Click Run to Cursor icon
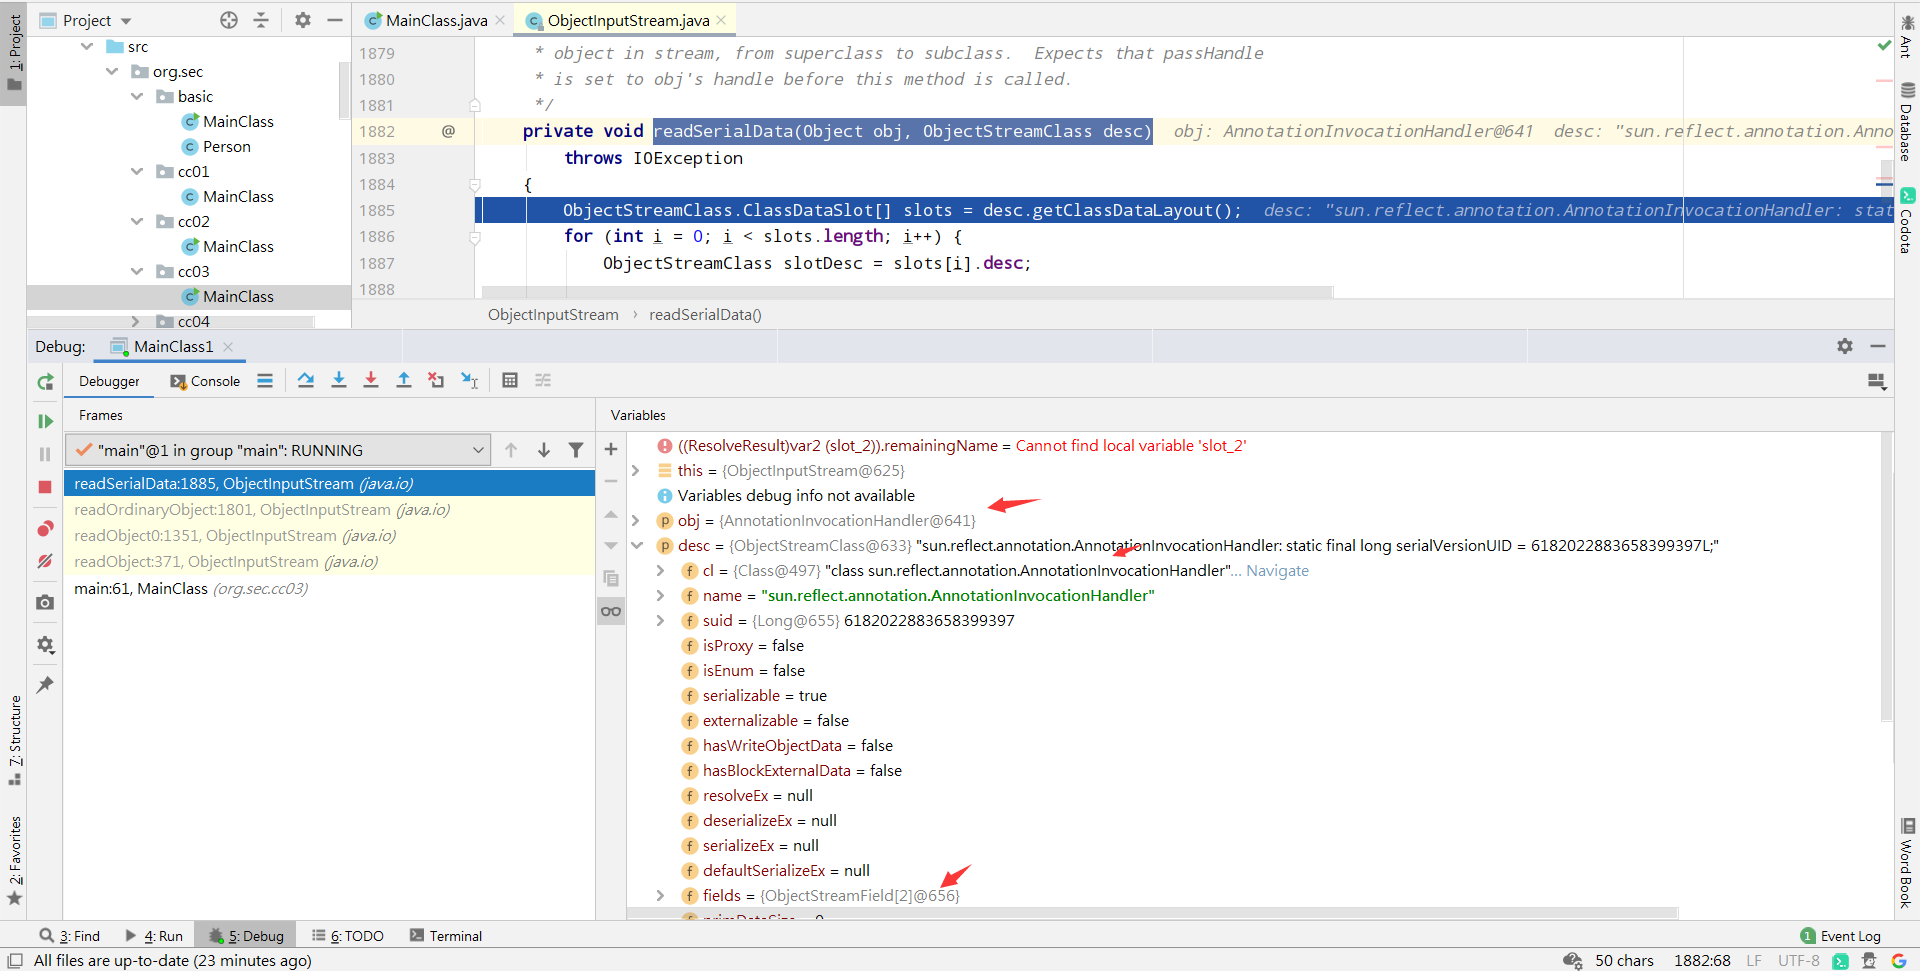This screenshot has height=971, width=1920. (469, 380)
